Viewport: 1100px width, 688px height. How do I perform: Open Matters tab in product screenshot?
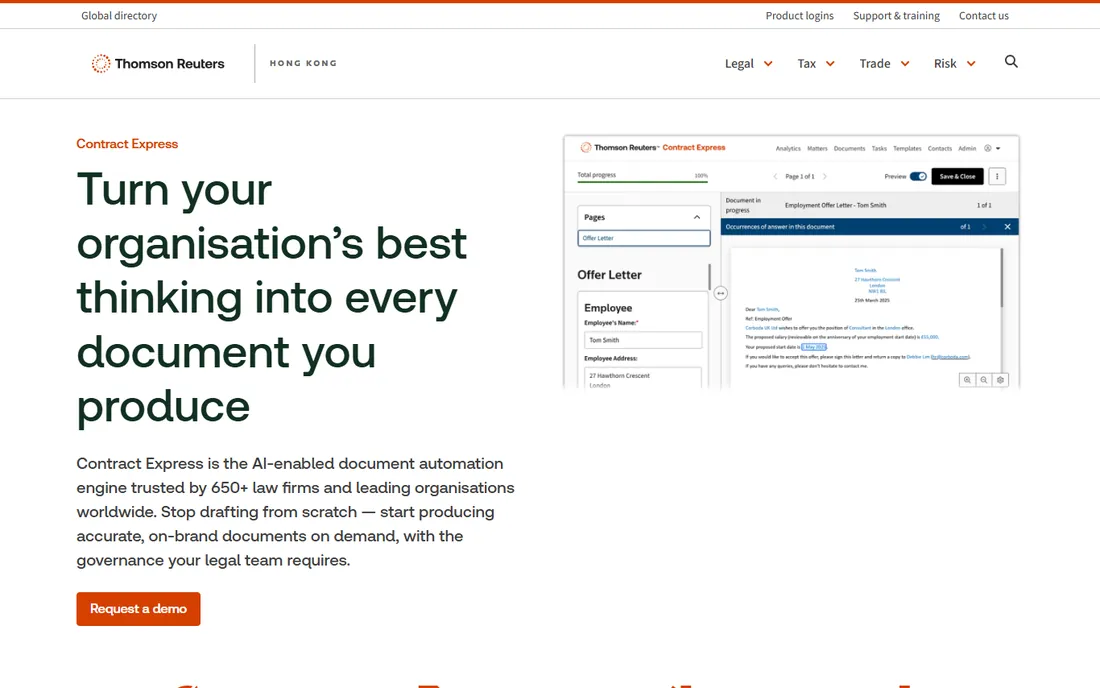coord(817,149)
